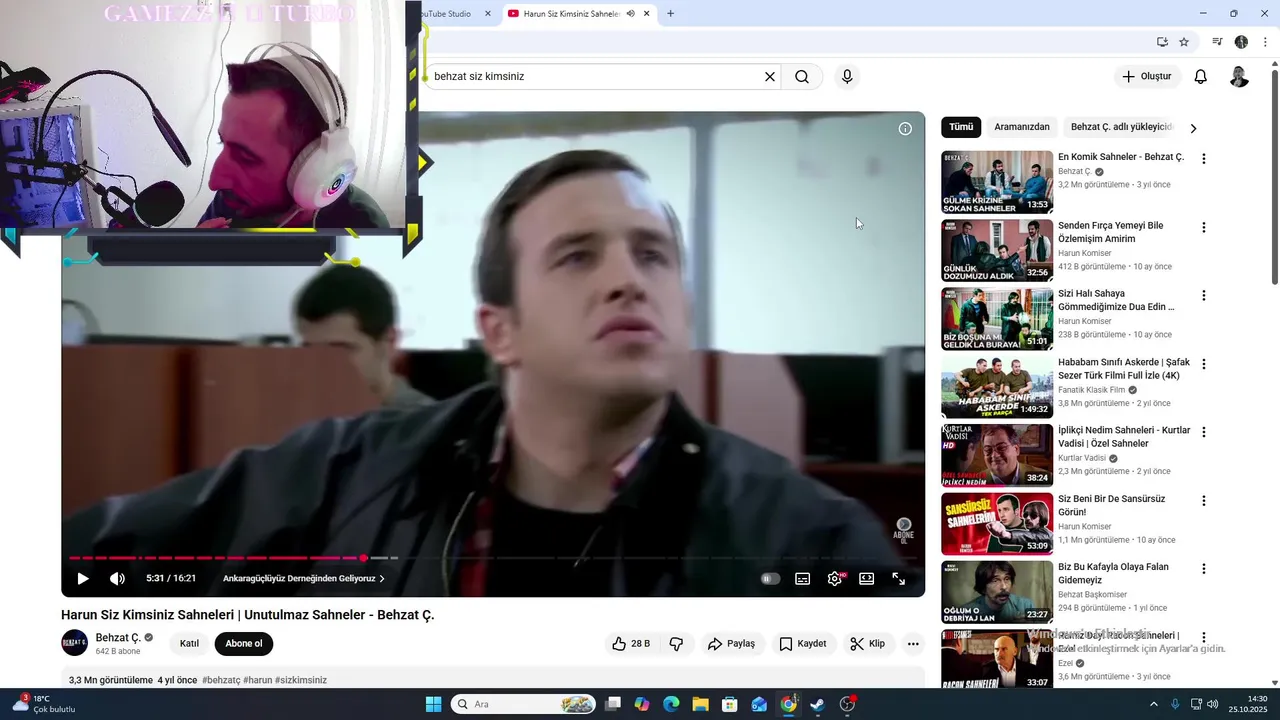Open the system volume icon in tray
The image size is (1280, 720).
click(x=1213, y=704)
